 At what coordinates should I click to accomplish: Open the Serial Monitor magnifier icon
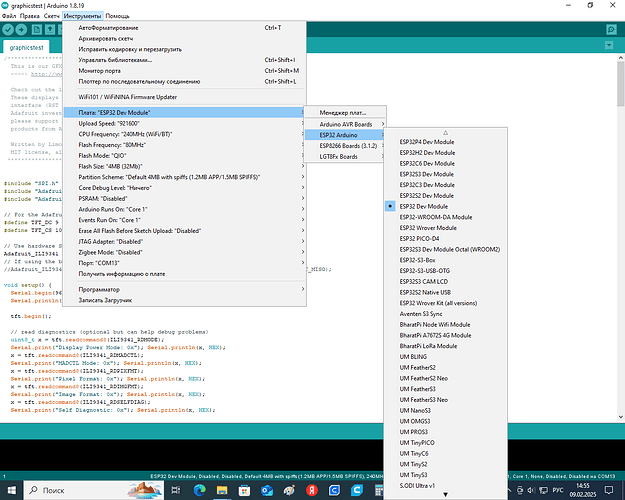tap(611, 30)
